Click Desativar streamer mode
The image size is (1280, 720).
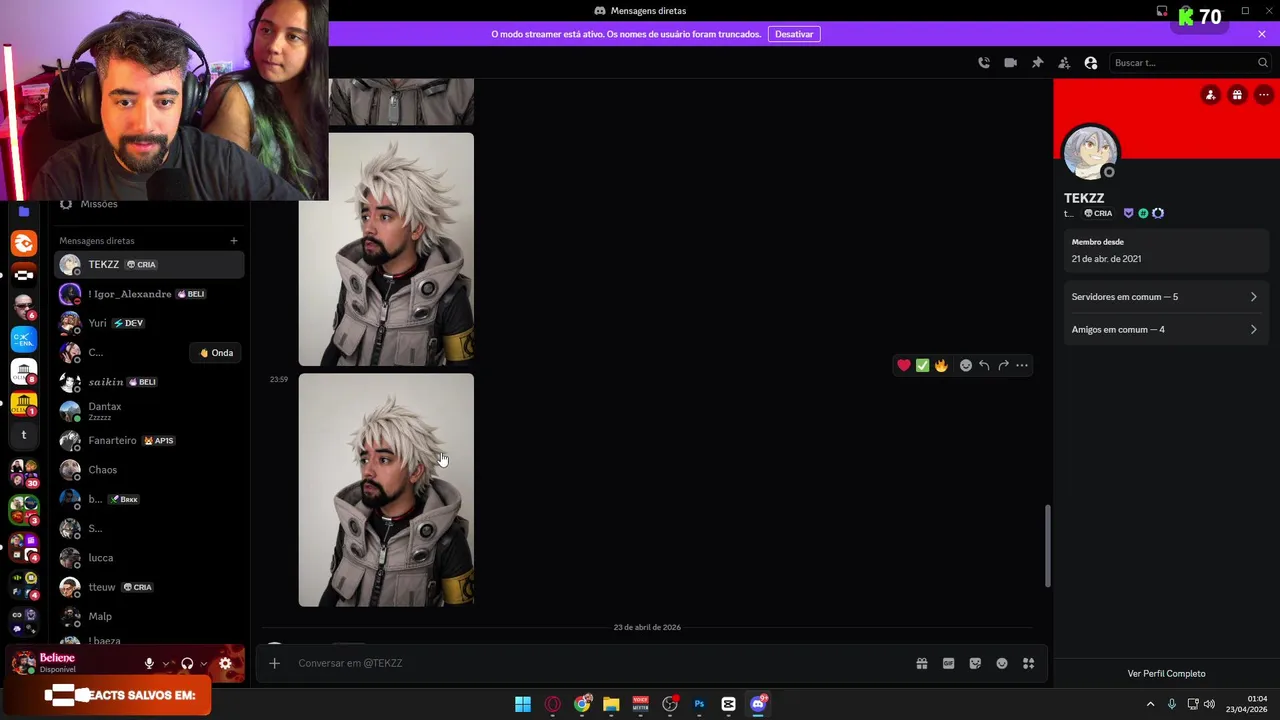(794, 34)
